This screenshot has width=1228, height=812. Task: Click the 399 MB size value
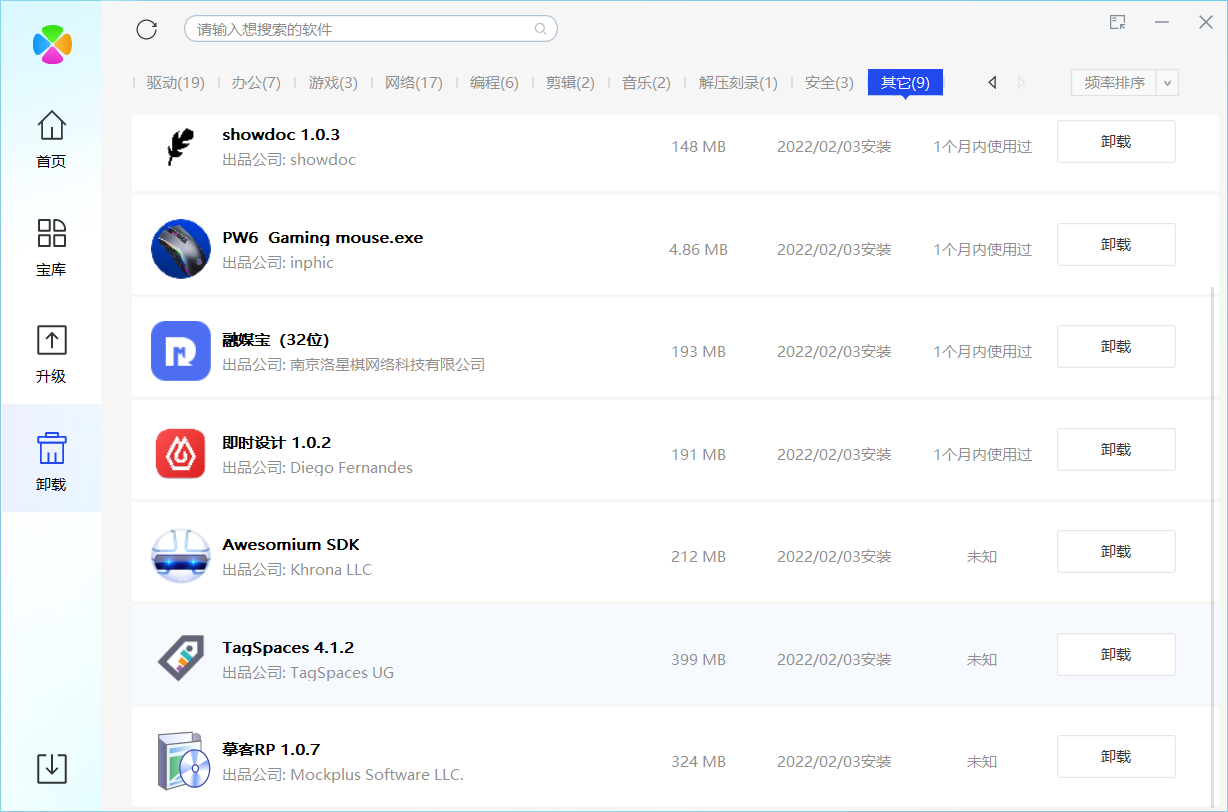[698, 660]
